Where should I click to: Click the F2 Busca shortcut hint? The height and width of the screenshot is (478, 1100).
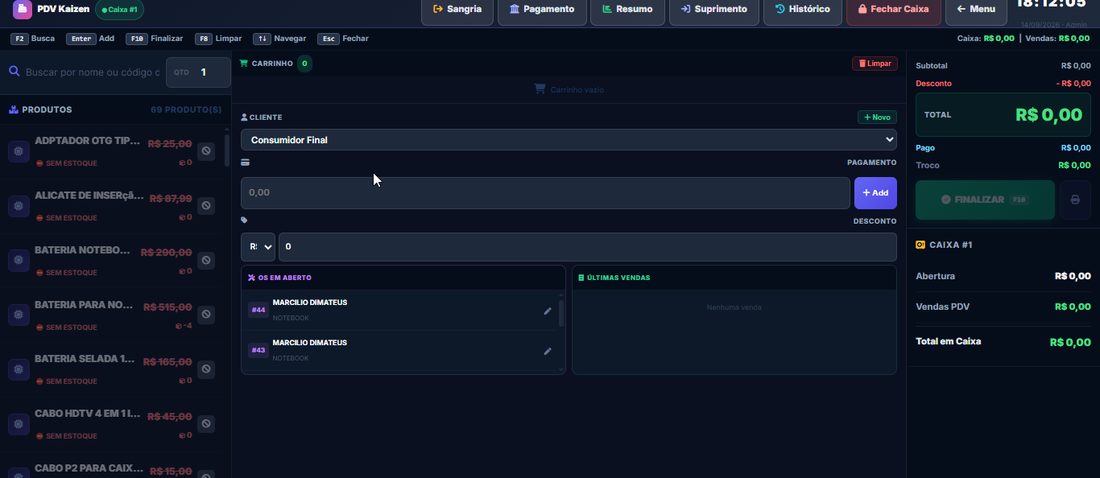[x=33, y=39]
